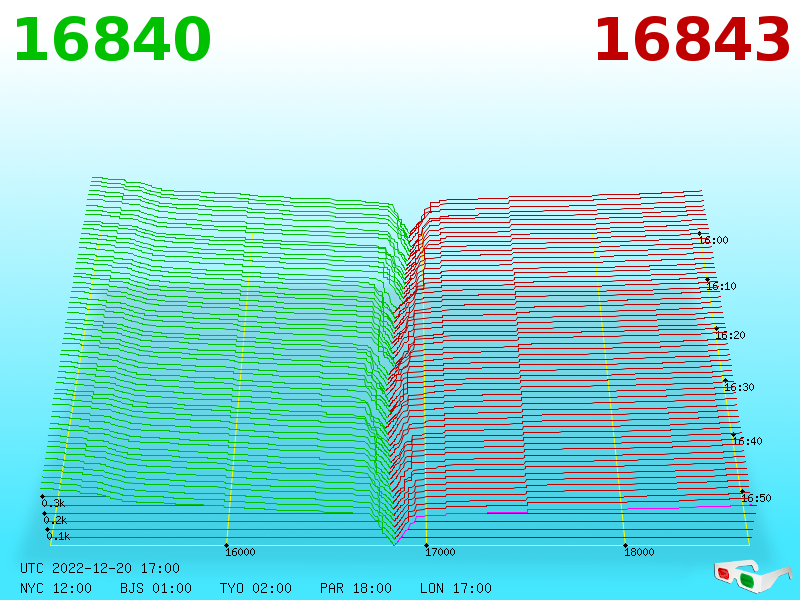Click the 16000 price axis label

pos(240,552)
